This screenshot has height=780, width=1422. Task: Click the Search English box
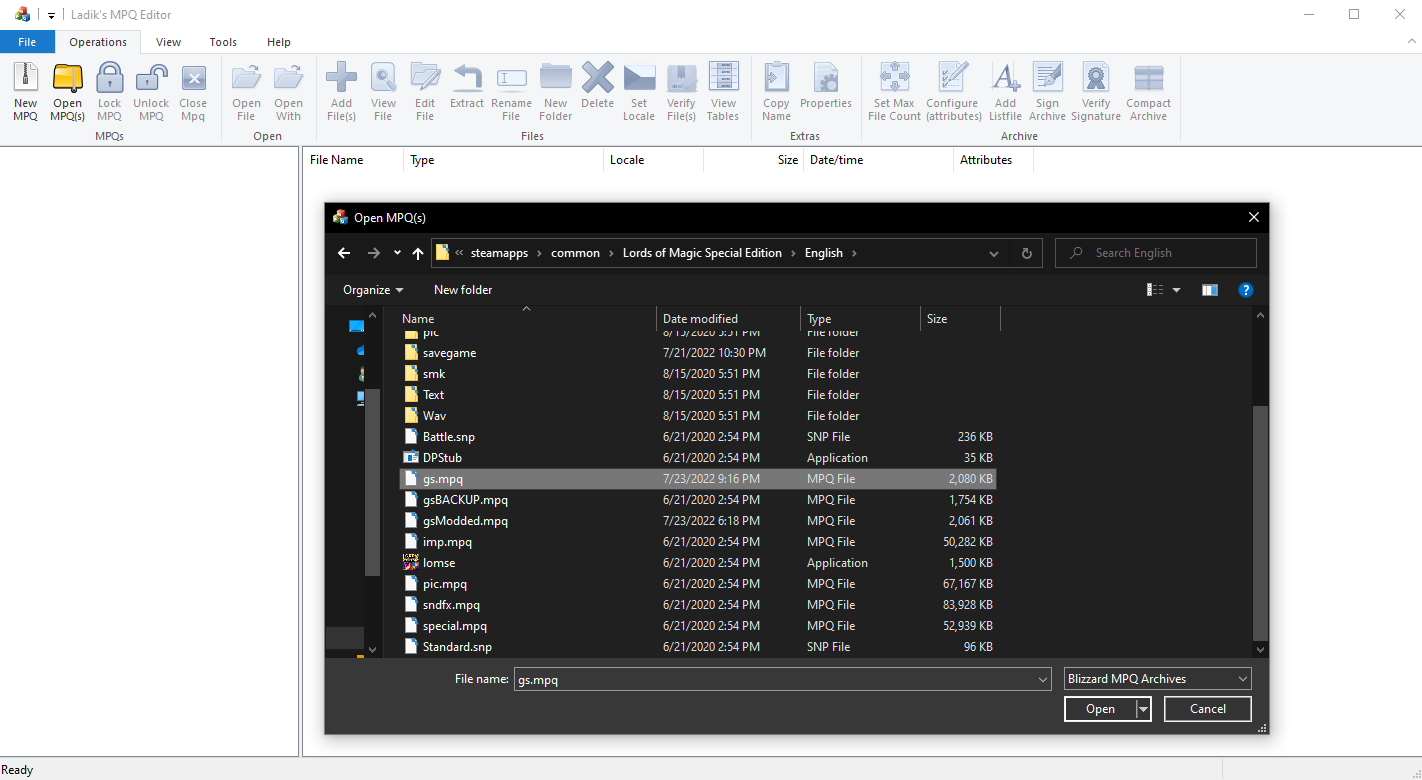pos(1155,253)
